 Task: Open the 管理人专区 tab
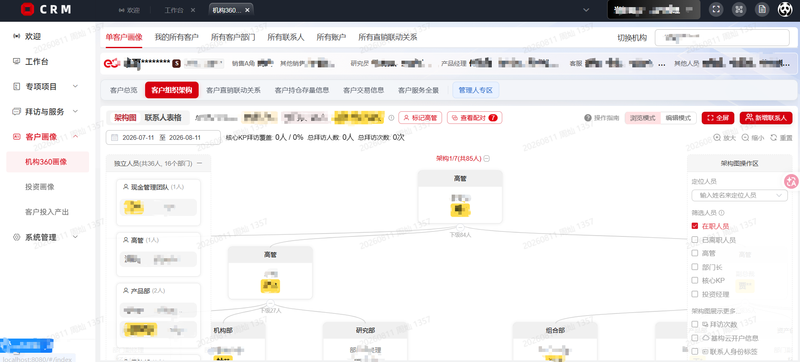(x=476, y=90)
